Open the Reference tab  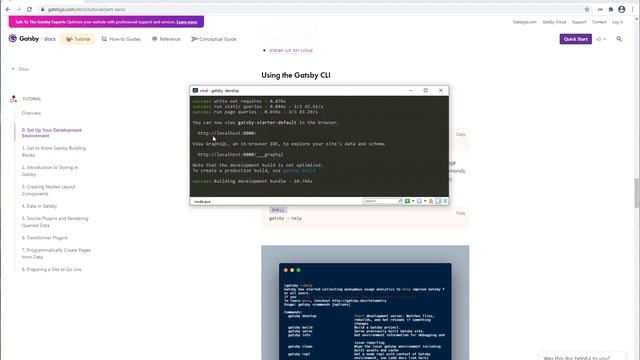(166, 39)
